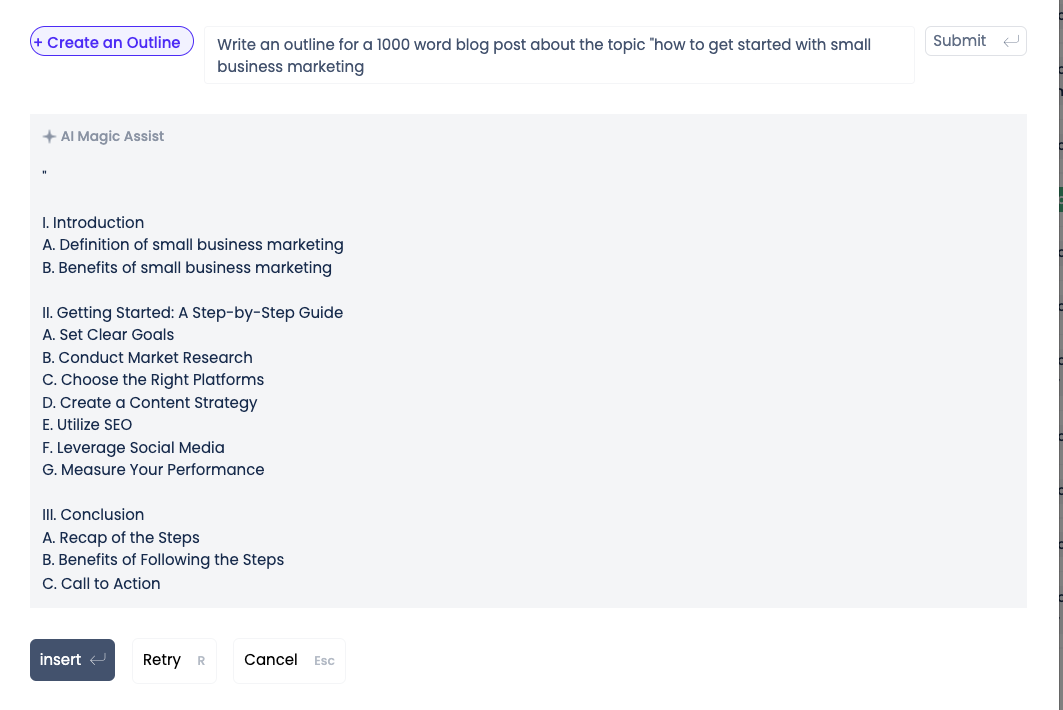Click the "Esc" shortcut hint on Cancel

tap(324, 661)
